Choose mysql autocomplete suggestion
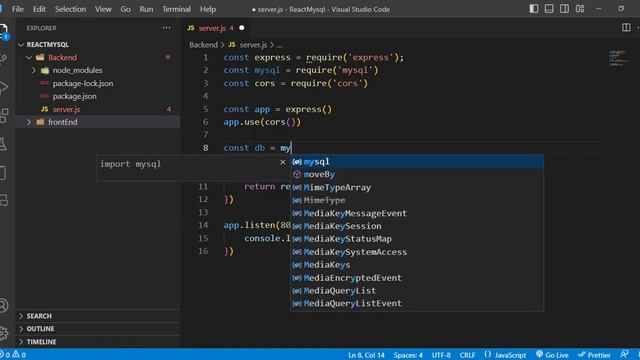Screen dimensions: 640x360 point(417,162)
